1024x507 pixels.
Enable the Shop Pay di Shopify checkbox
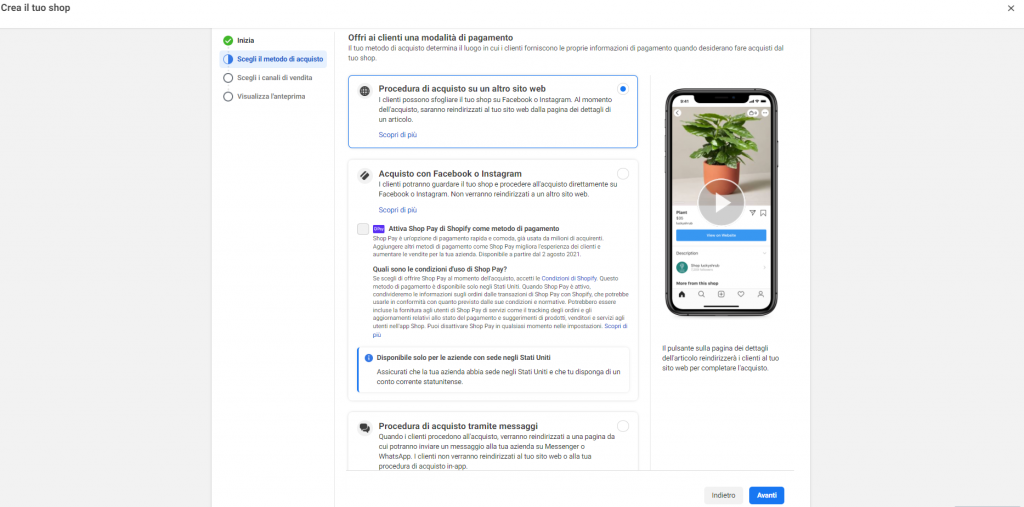click(x=363, y=229)
